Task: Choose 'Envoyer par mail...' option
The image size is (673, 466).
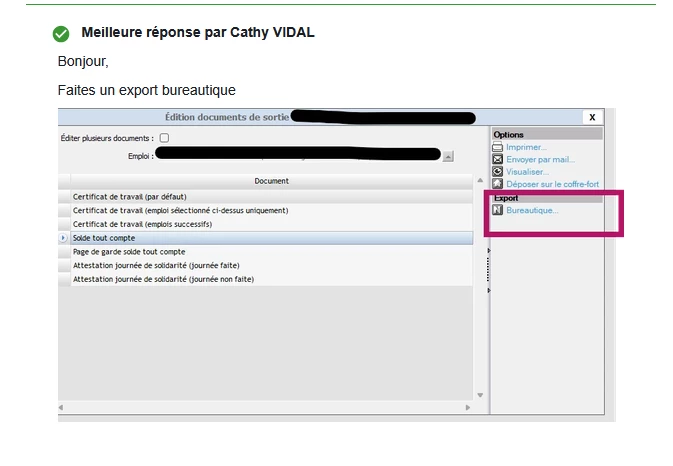Action: coord(540,160)
